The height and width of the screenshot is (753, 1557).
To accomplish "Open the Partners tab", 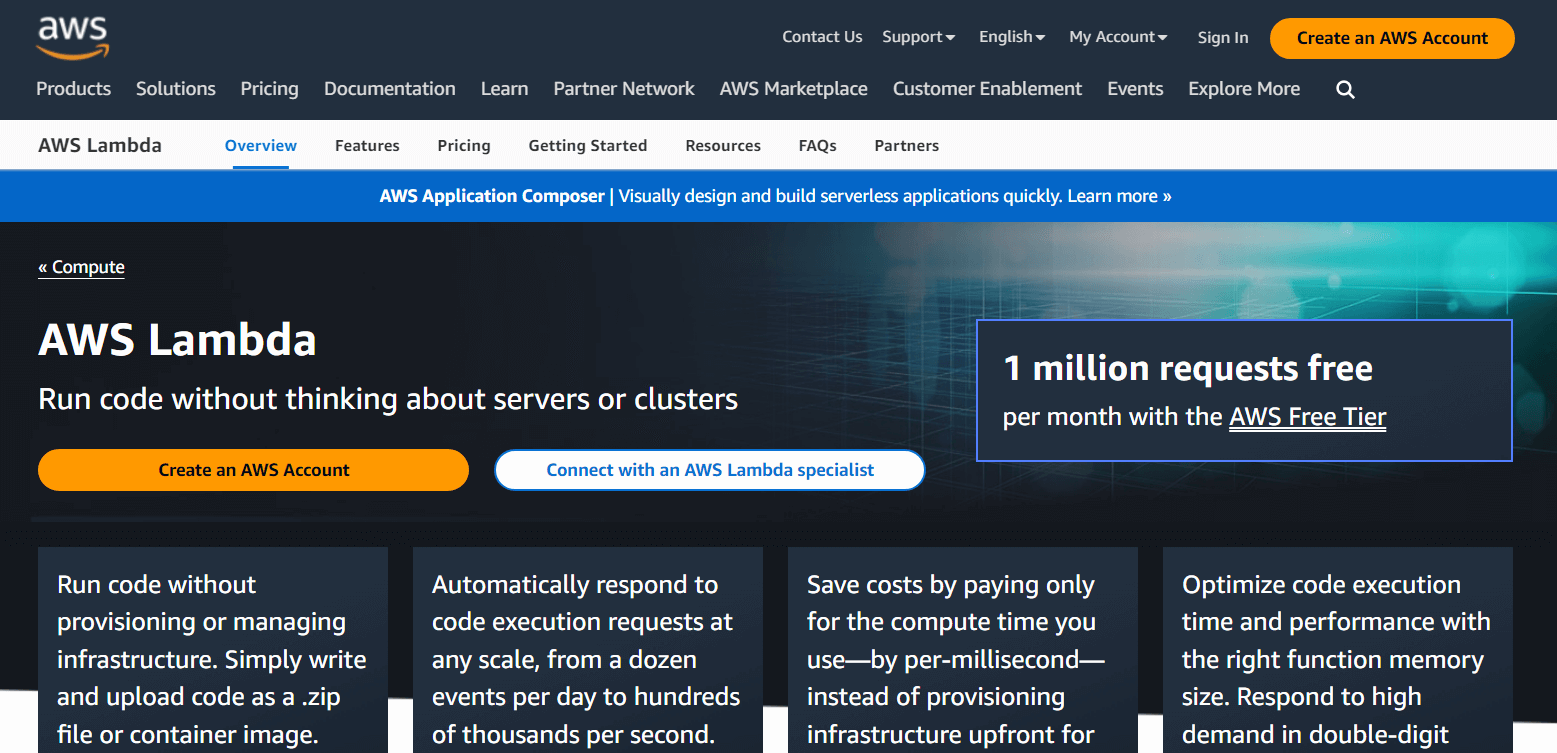I will click(x=906, y=145).
